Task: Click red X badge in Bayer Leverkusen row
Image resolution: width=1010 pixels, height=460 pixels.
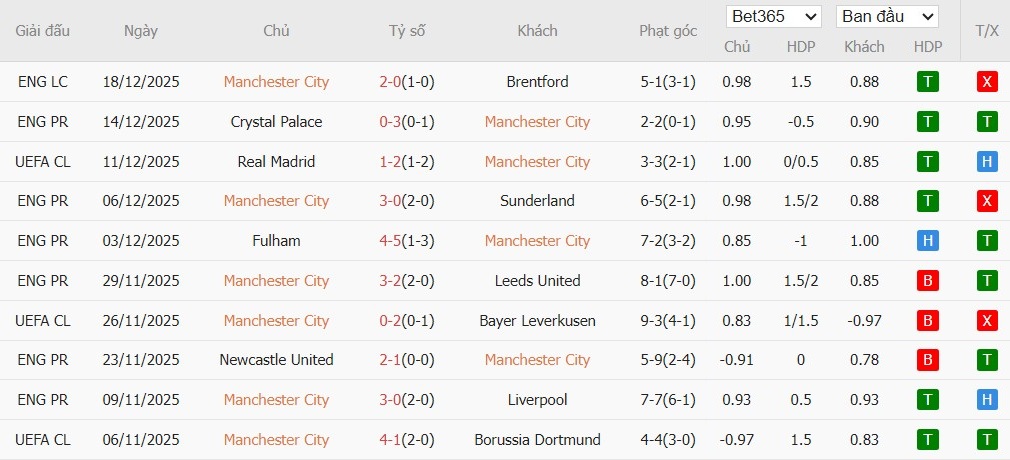Action: click(987, 321)
